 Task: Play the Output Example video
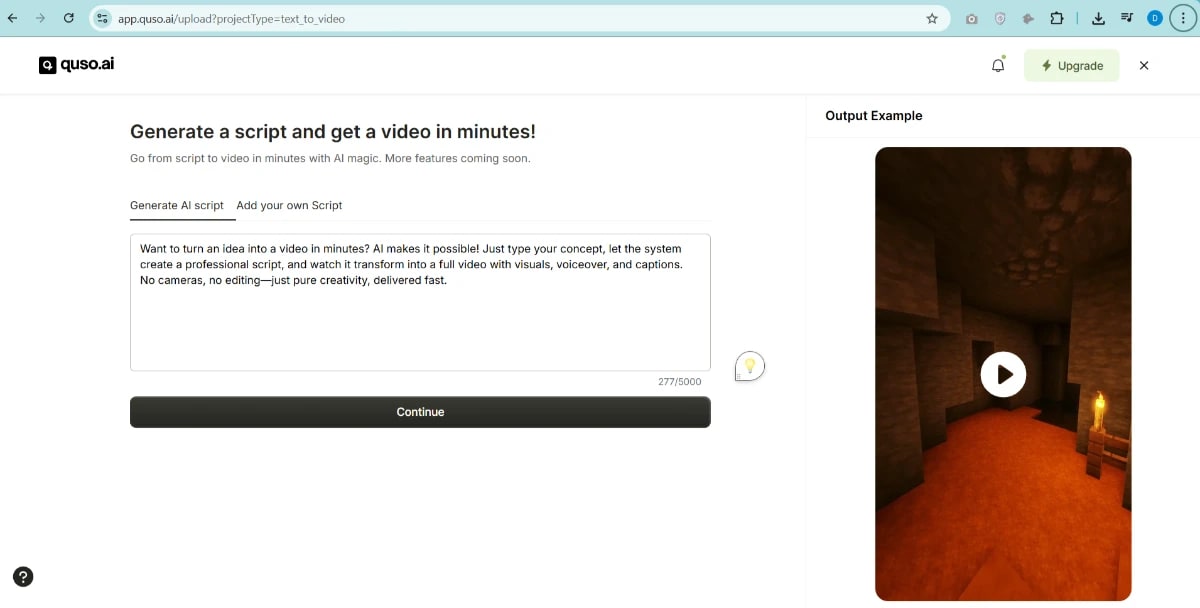1003,374
